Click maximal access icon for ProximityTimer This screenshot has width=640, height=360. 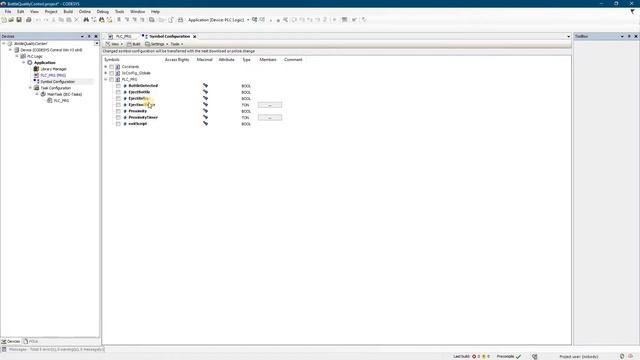205,117
